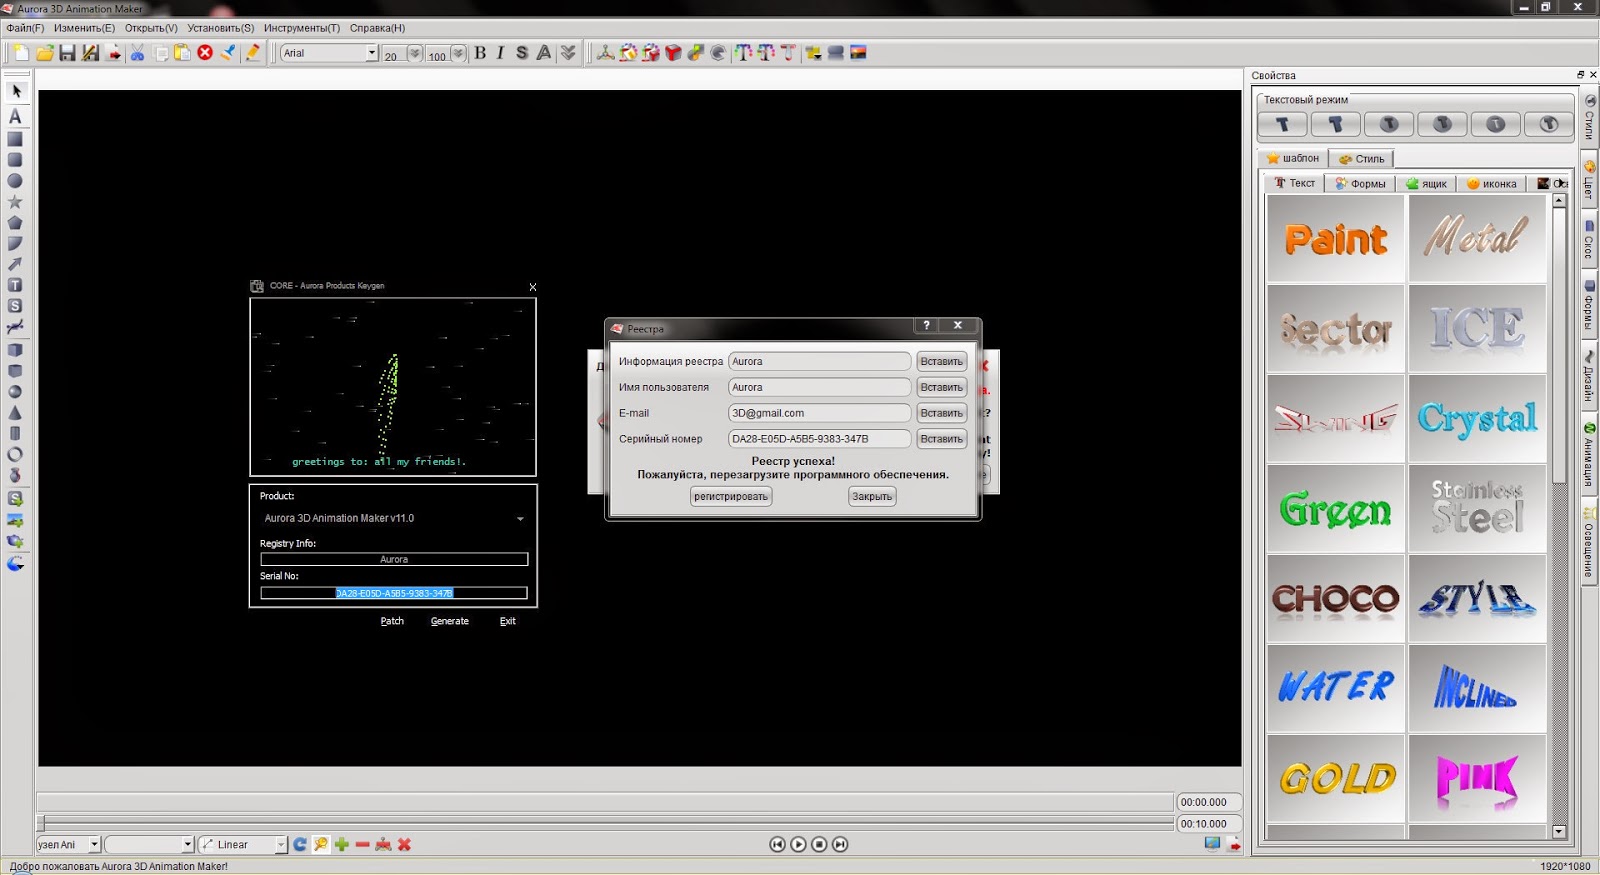Select the third text mode button
Viewport: 1600px width, 875px height.
(1389, 124)
